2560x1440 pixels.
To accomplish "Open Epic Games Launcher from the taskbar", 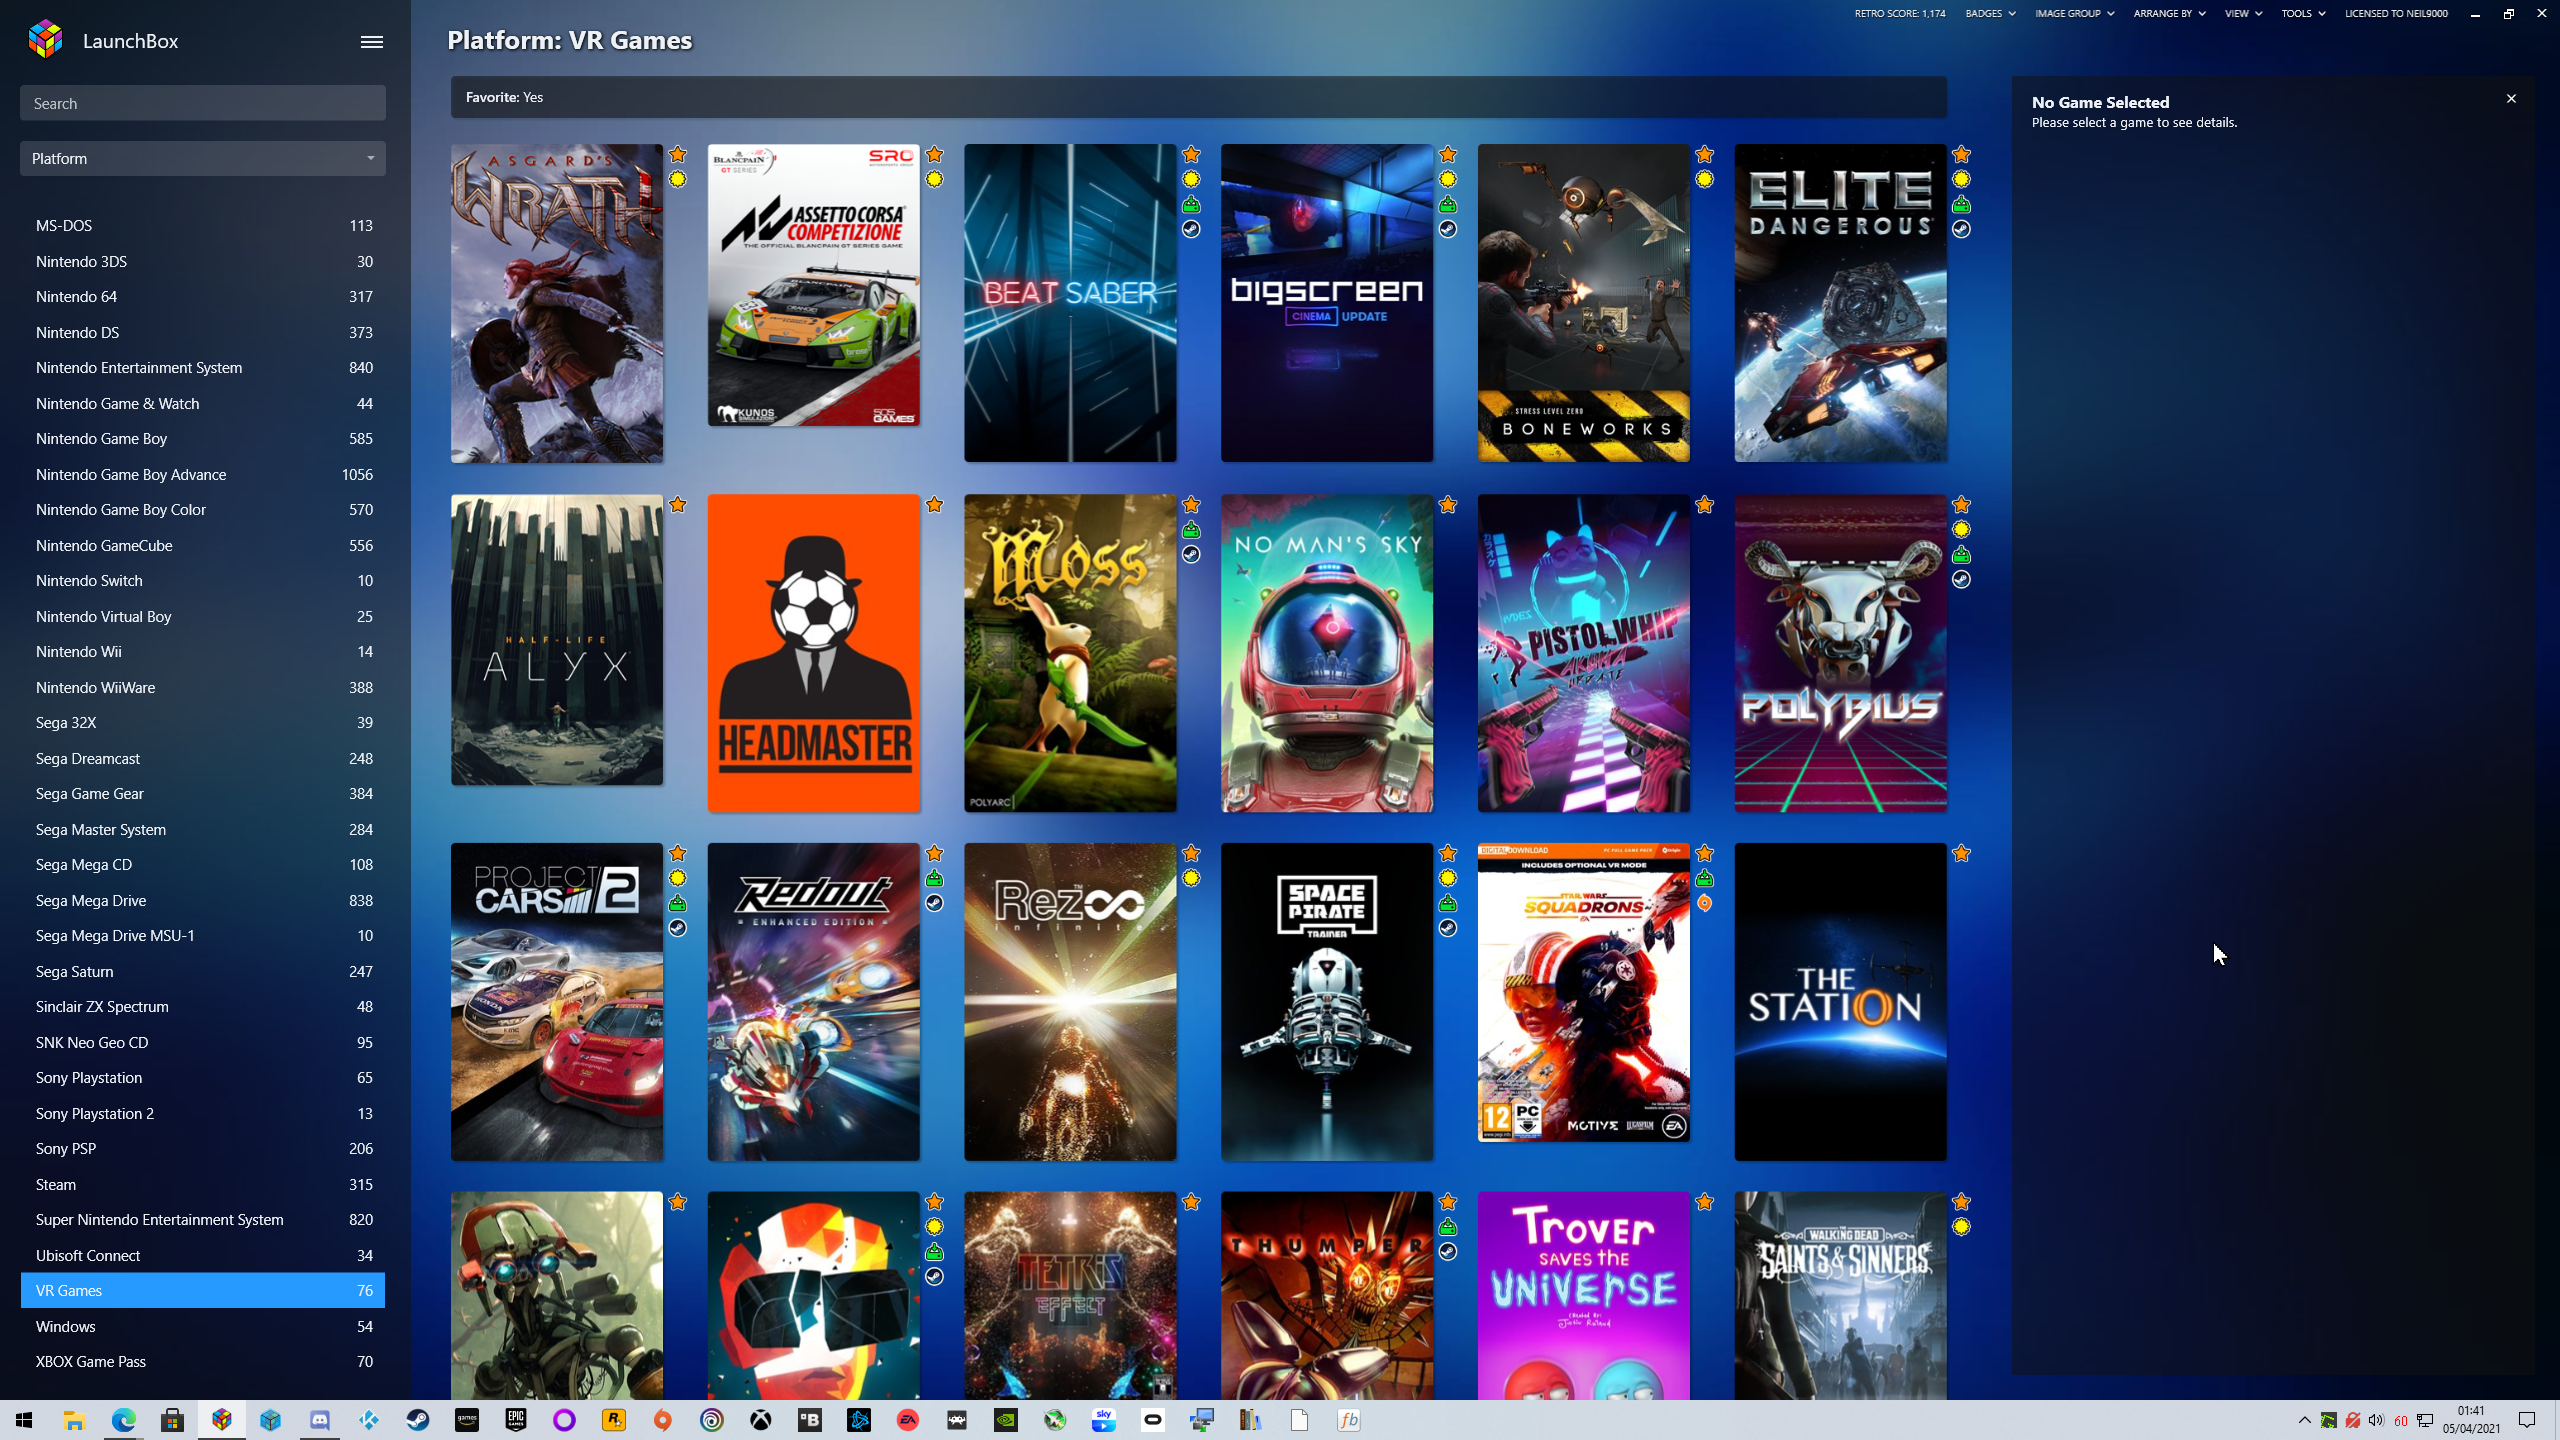I will 515,1420.
